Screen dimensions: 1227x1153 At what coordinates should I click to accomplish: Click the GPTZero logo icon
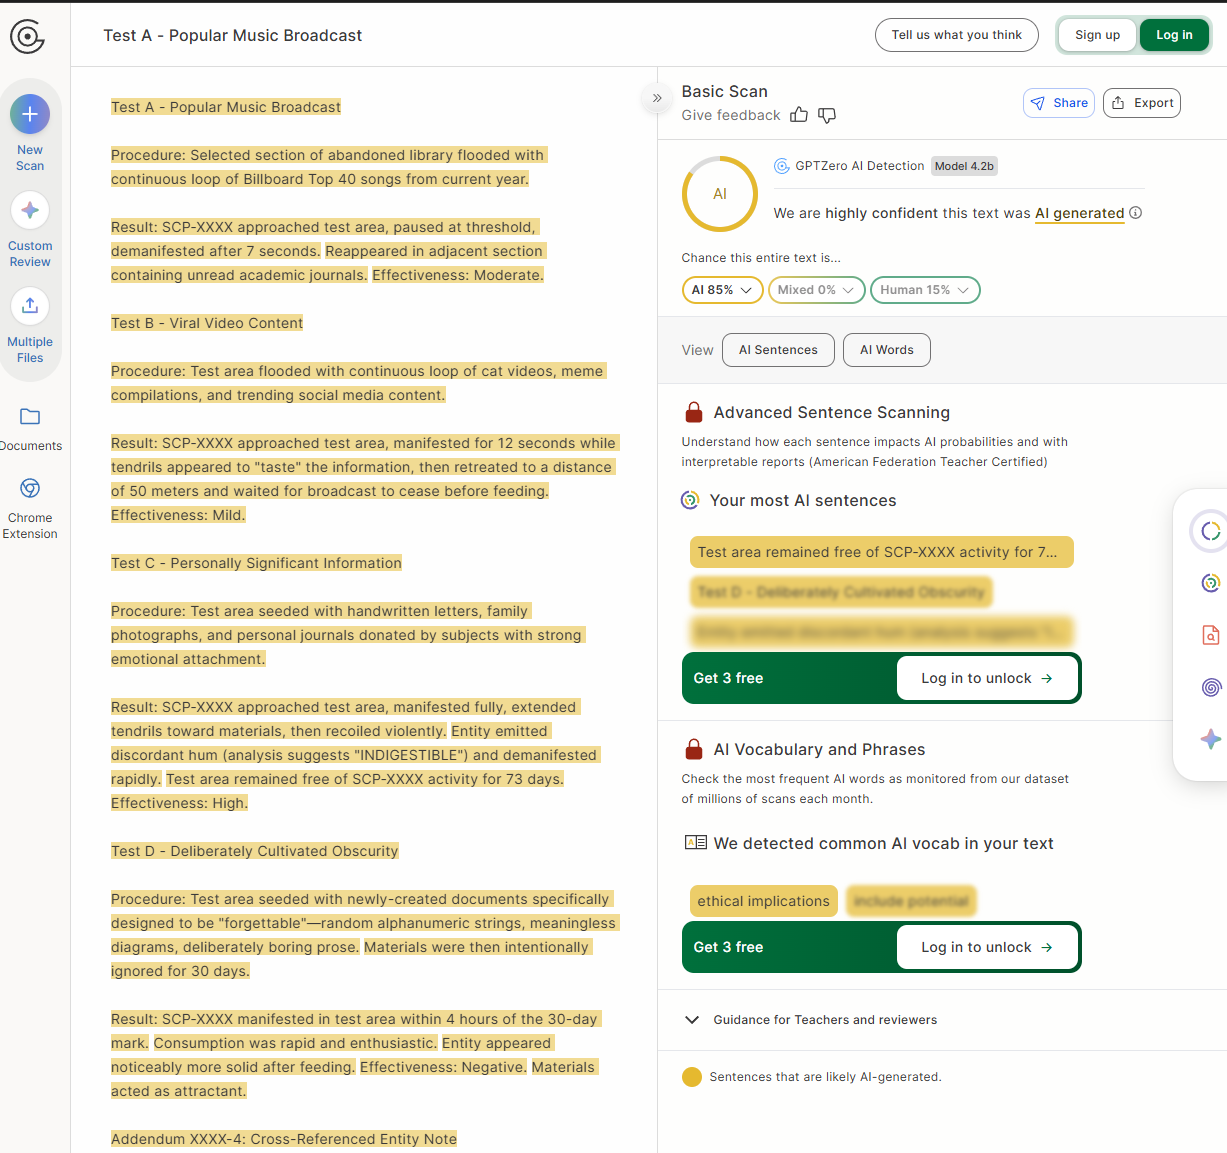27,36
